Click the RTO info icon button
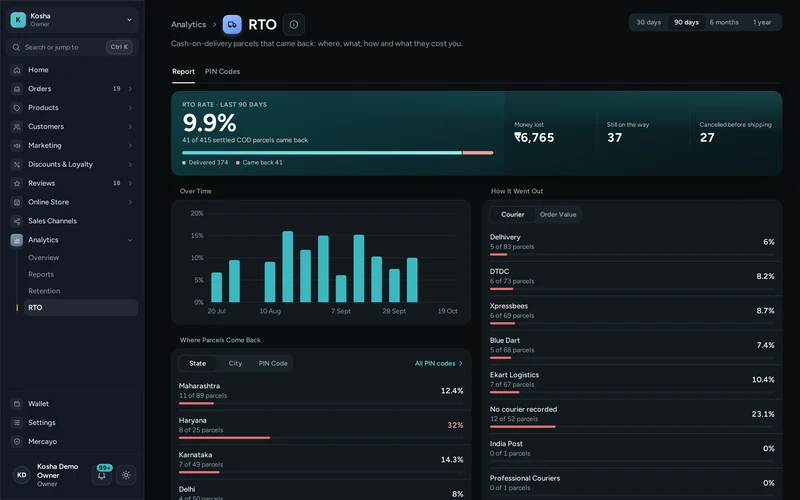This screenshot has height=500, width=800. (x=294, y=24)
